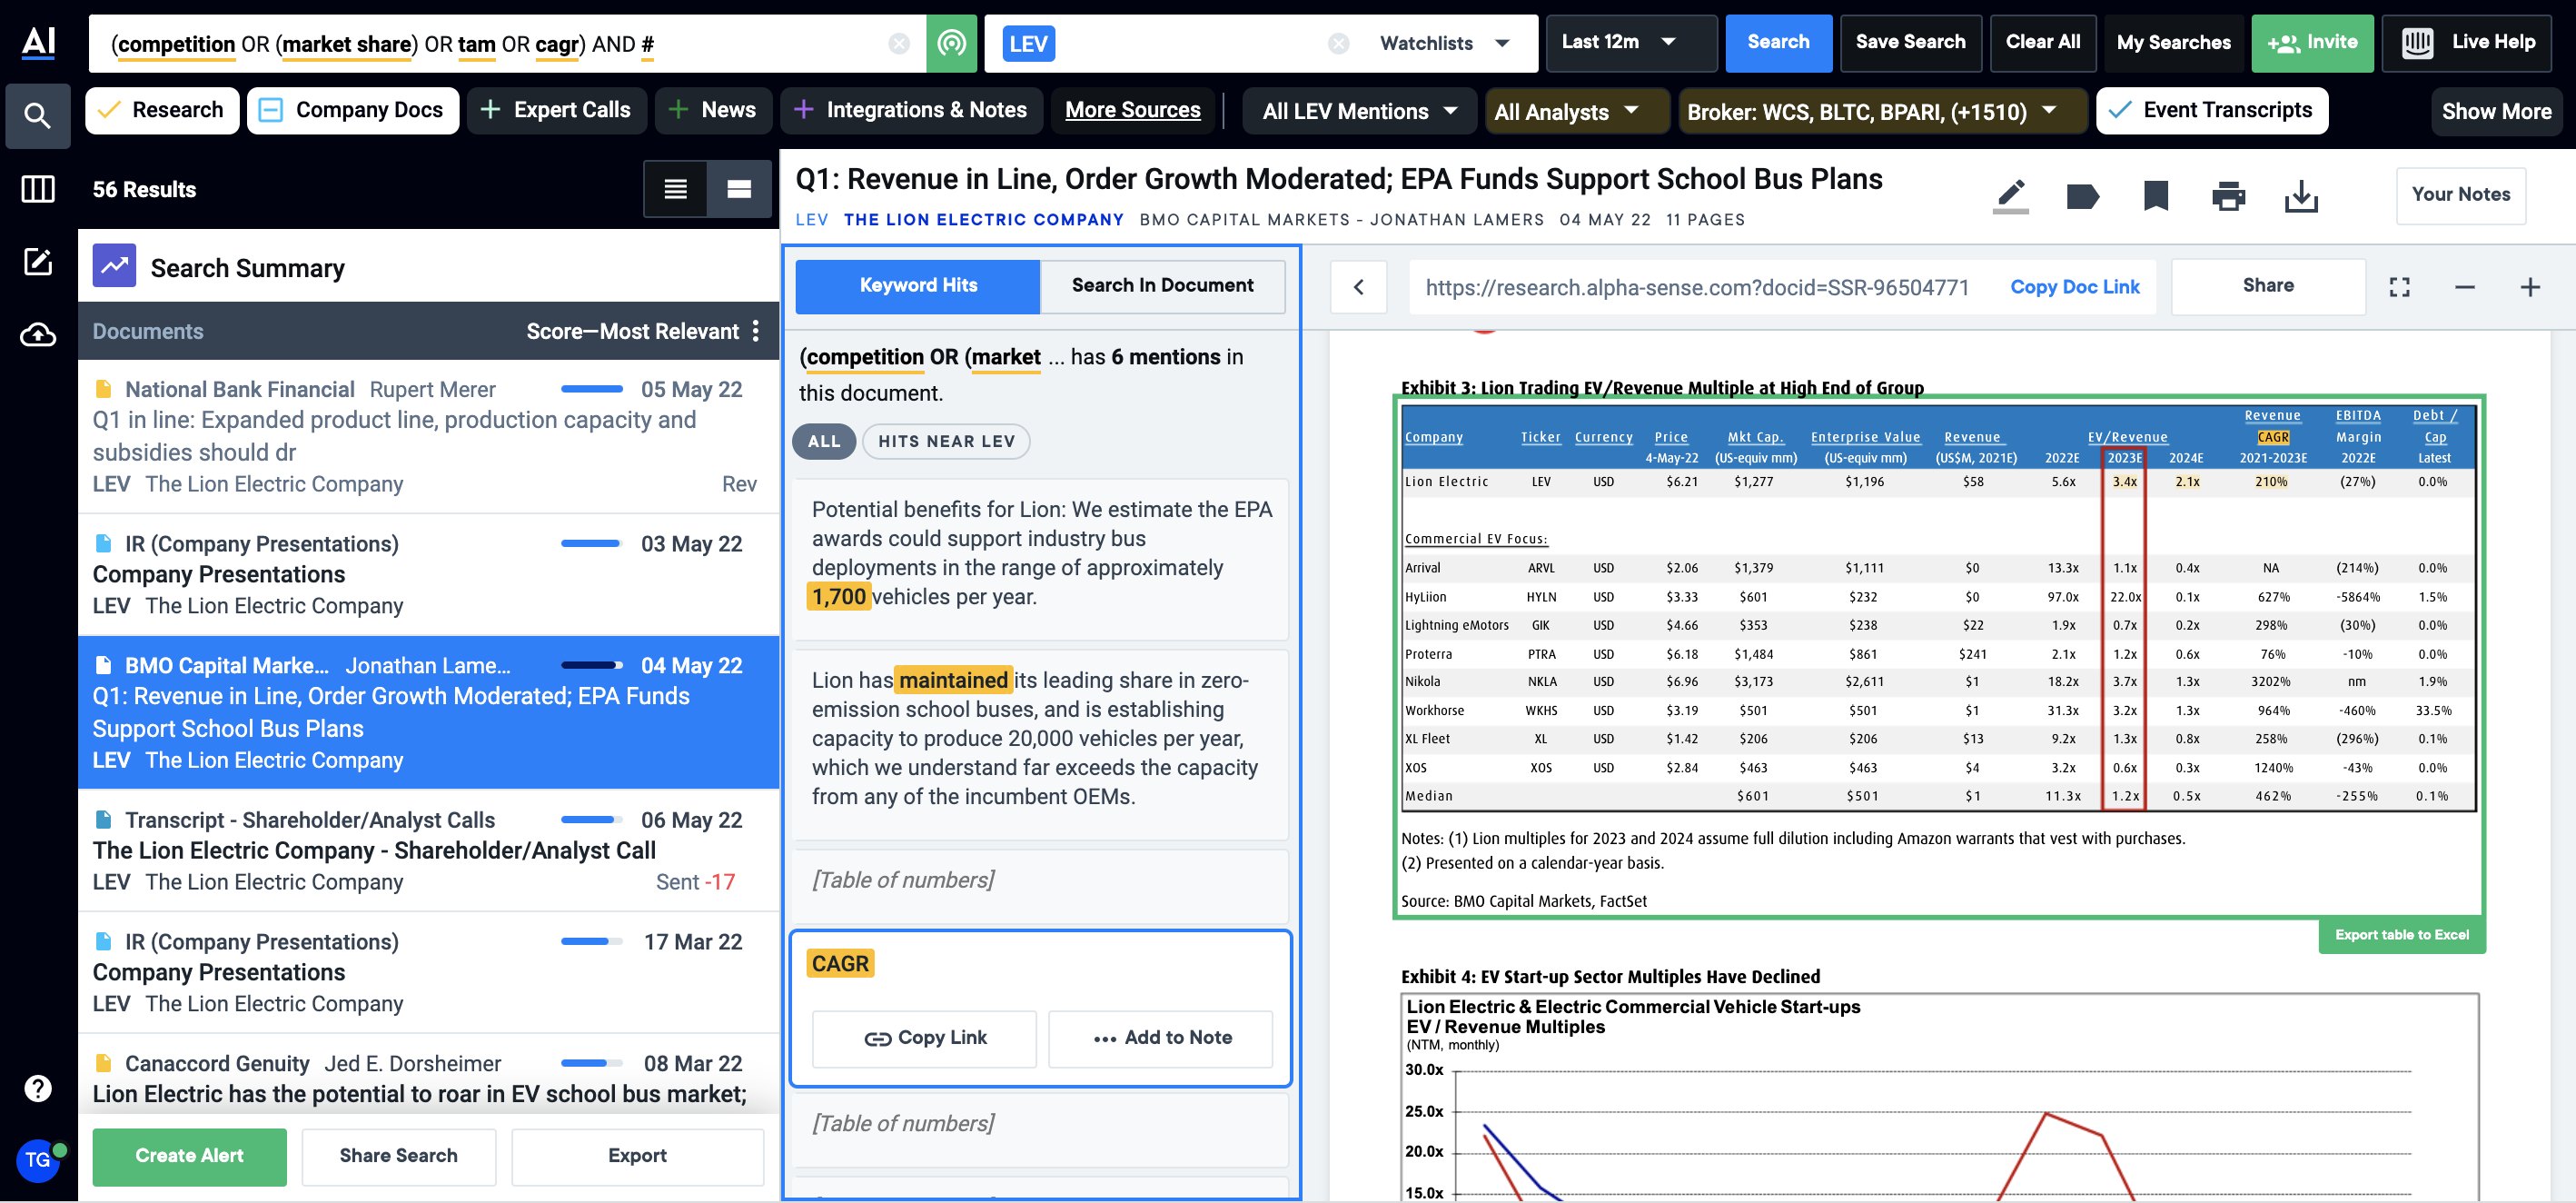Click Export table to Excel
The image size is (2576, 1203).
(x=2401, y=935)
